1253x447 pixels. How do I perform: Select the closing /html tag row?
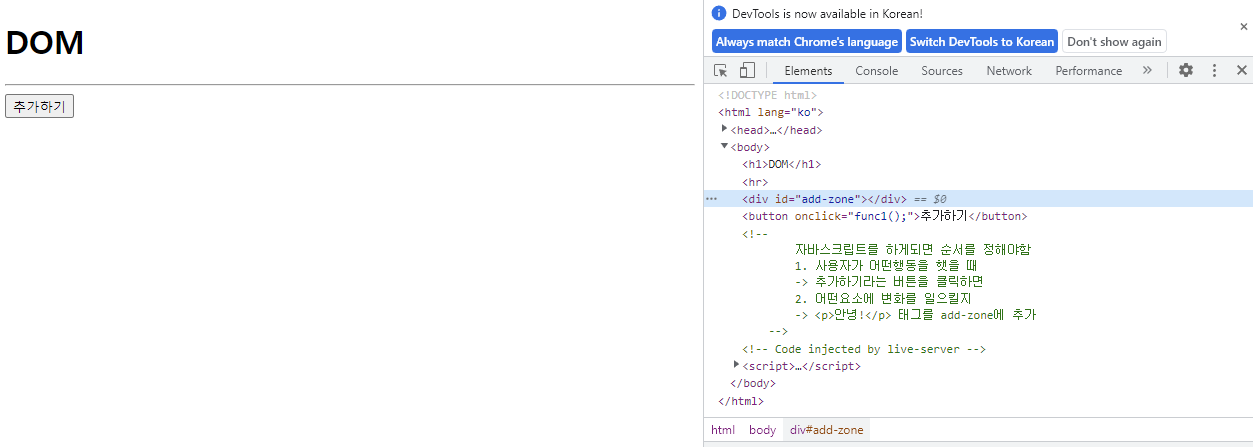tap(741, 401)
